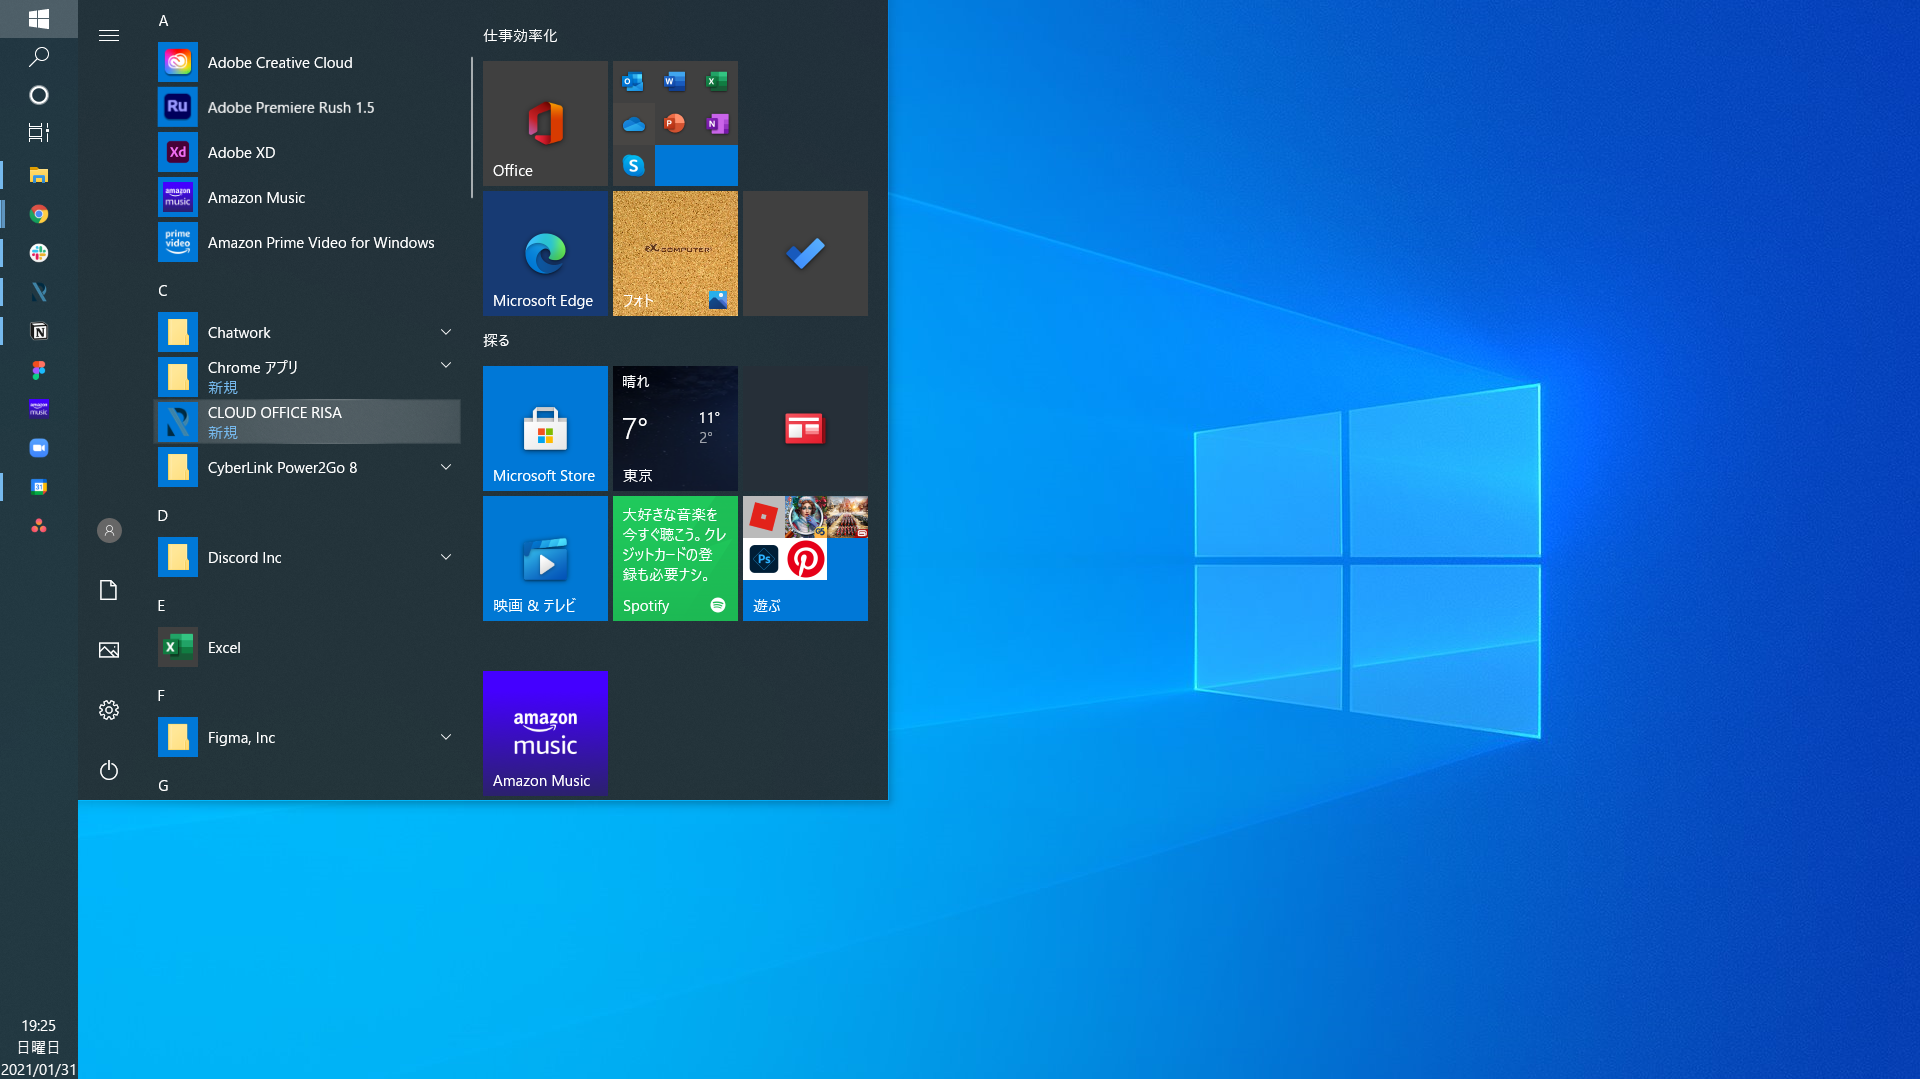Image resolution: width=1920 pixels, height=1079 pixels.
Task: Open the green Spotify tile
Action: point(675,558)
